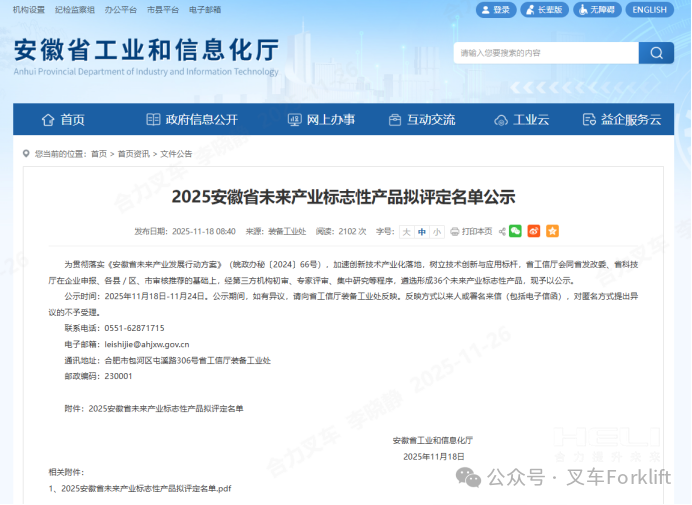Viewport: 692px width, 505px height.
Task: Click the orange star favorites icon
Action: tap(552, 231)
